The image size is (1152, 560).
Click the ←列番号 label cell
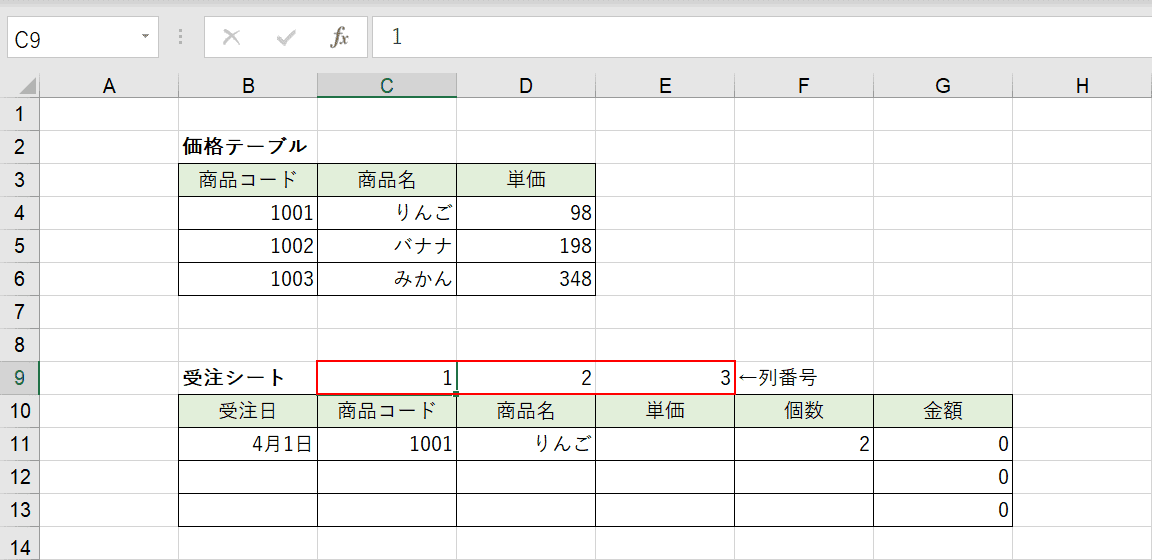[804, 378]
